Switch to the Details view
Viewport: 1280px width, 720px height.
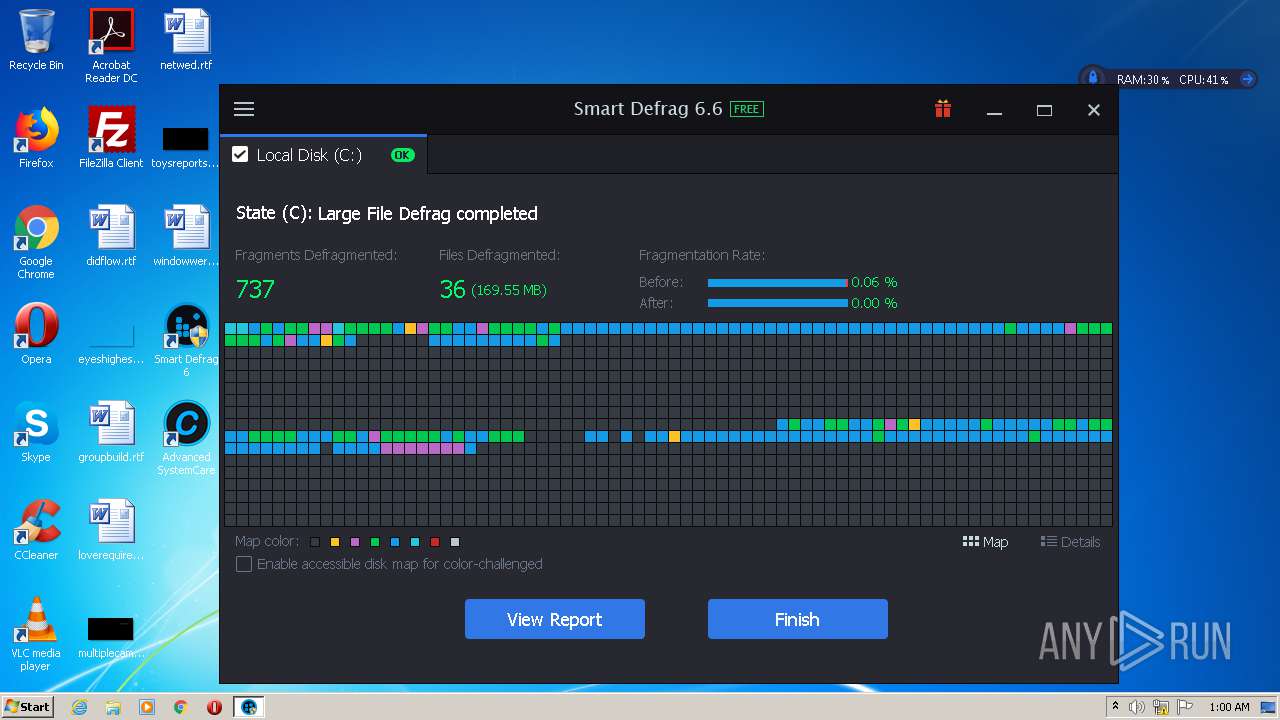click(x=1070, y=542)
